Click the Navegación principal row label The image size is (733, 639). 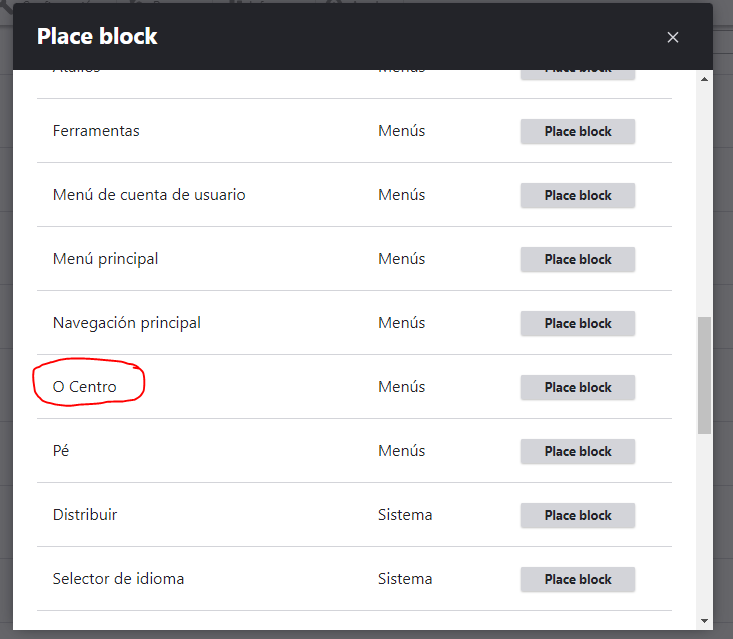[x=127, y=323]
